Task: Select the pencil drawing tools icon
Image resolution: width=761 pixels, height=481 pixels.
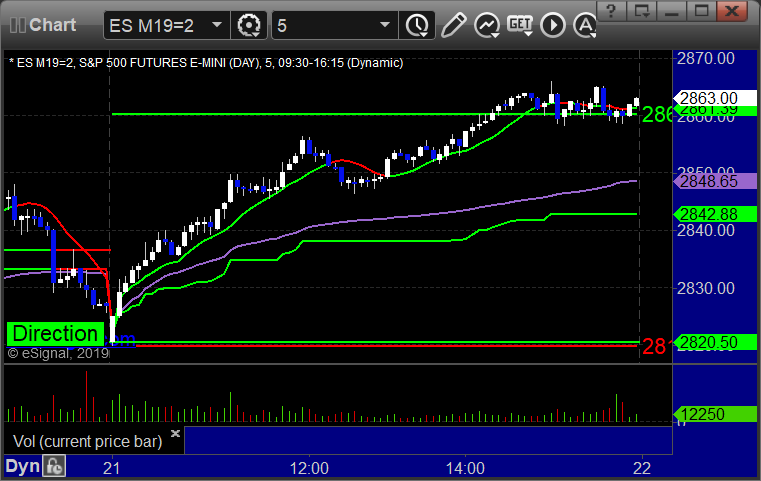Action: coord(453,25)
